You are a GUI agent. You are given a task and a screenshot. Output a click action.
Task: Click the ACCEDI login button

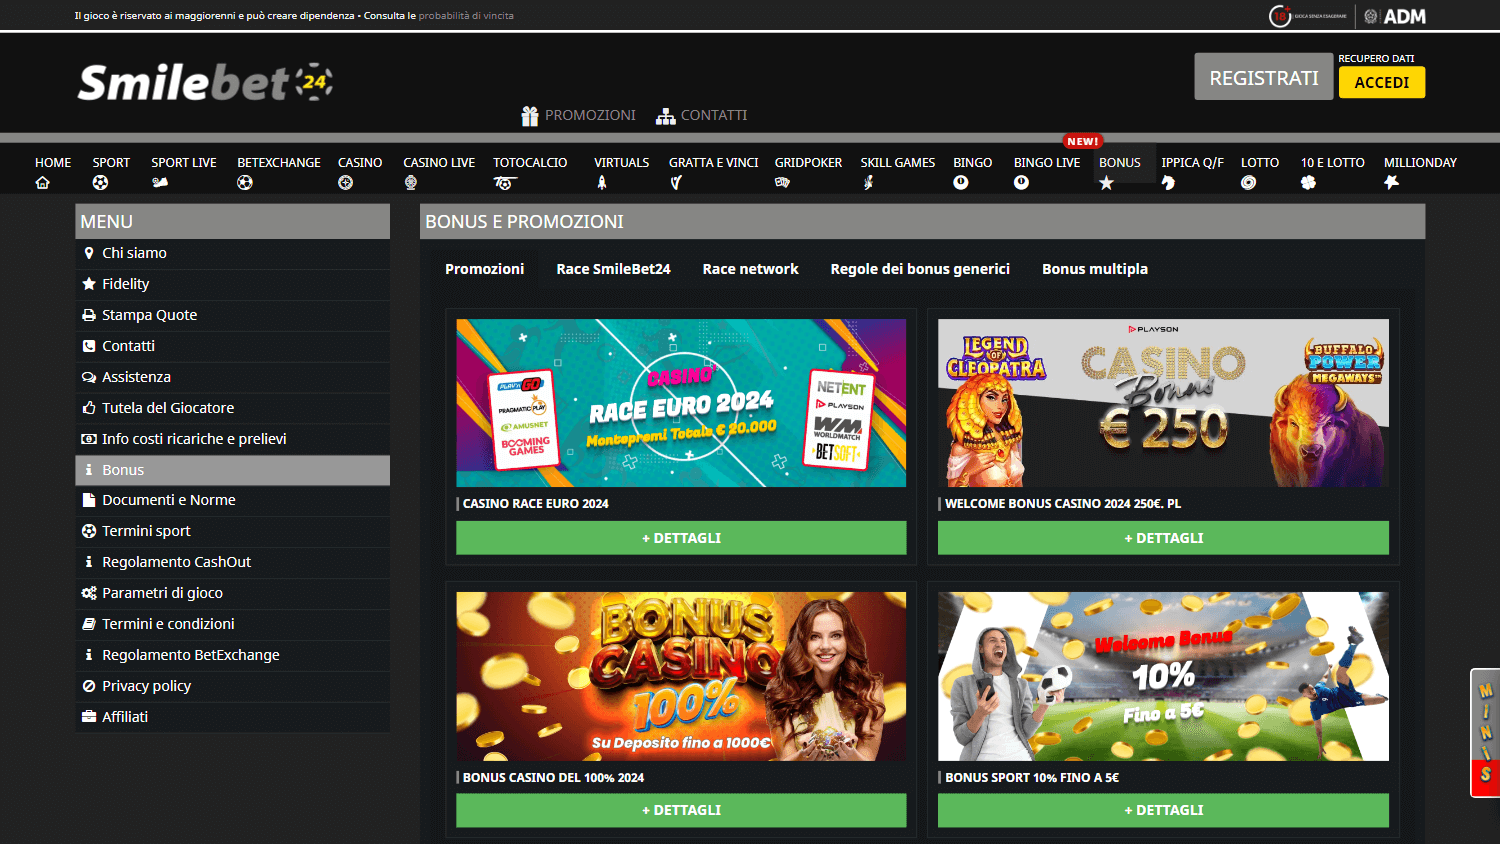(1382, 82)
